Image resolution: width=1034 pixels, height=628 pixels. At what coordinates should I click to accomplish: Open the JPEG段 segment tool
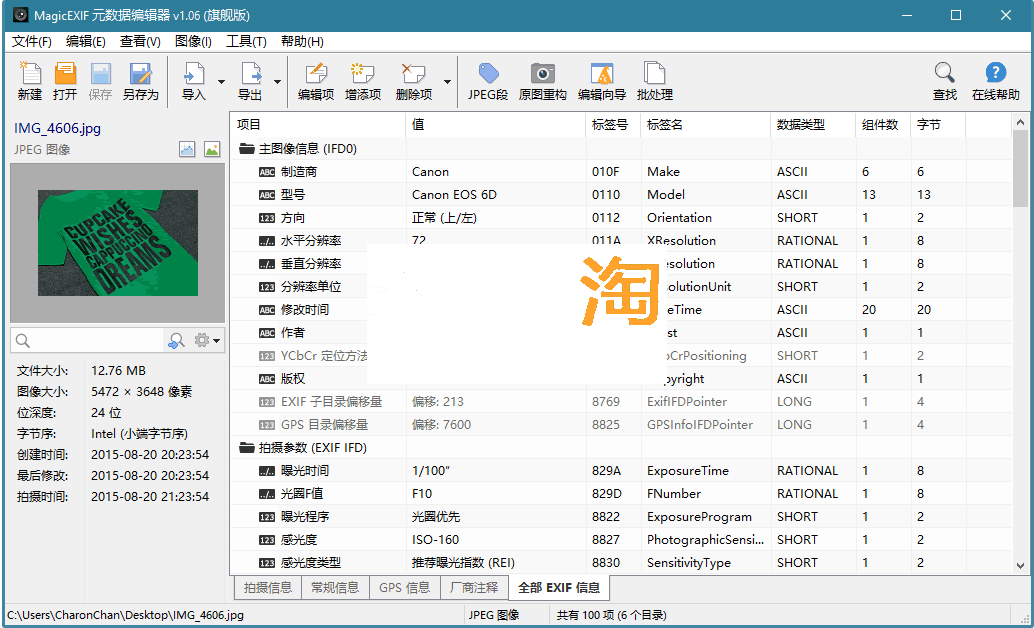[488, 81]
